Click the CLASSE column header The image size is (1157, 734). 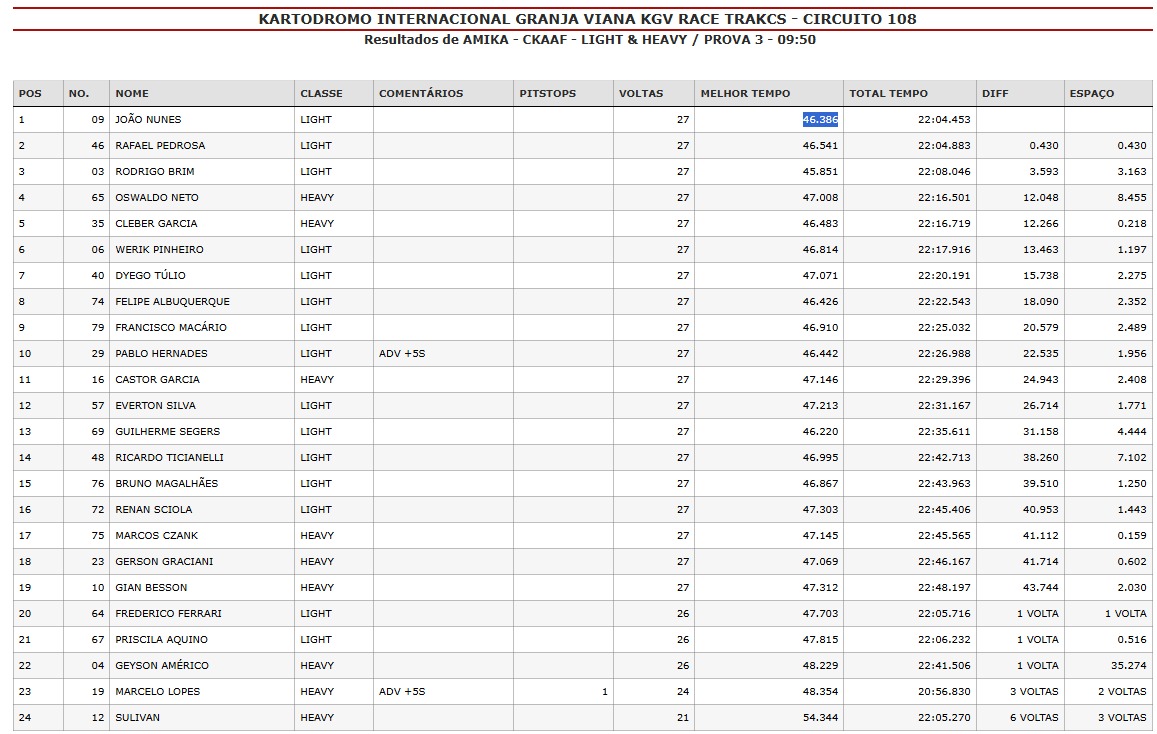tap(334, 94)
